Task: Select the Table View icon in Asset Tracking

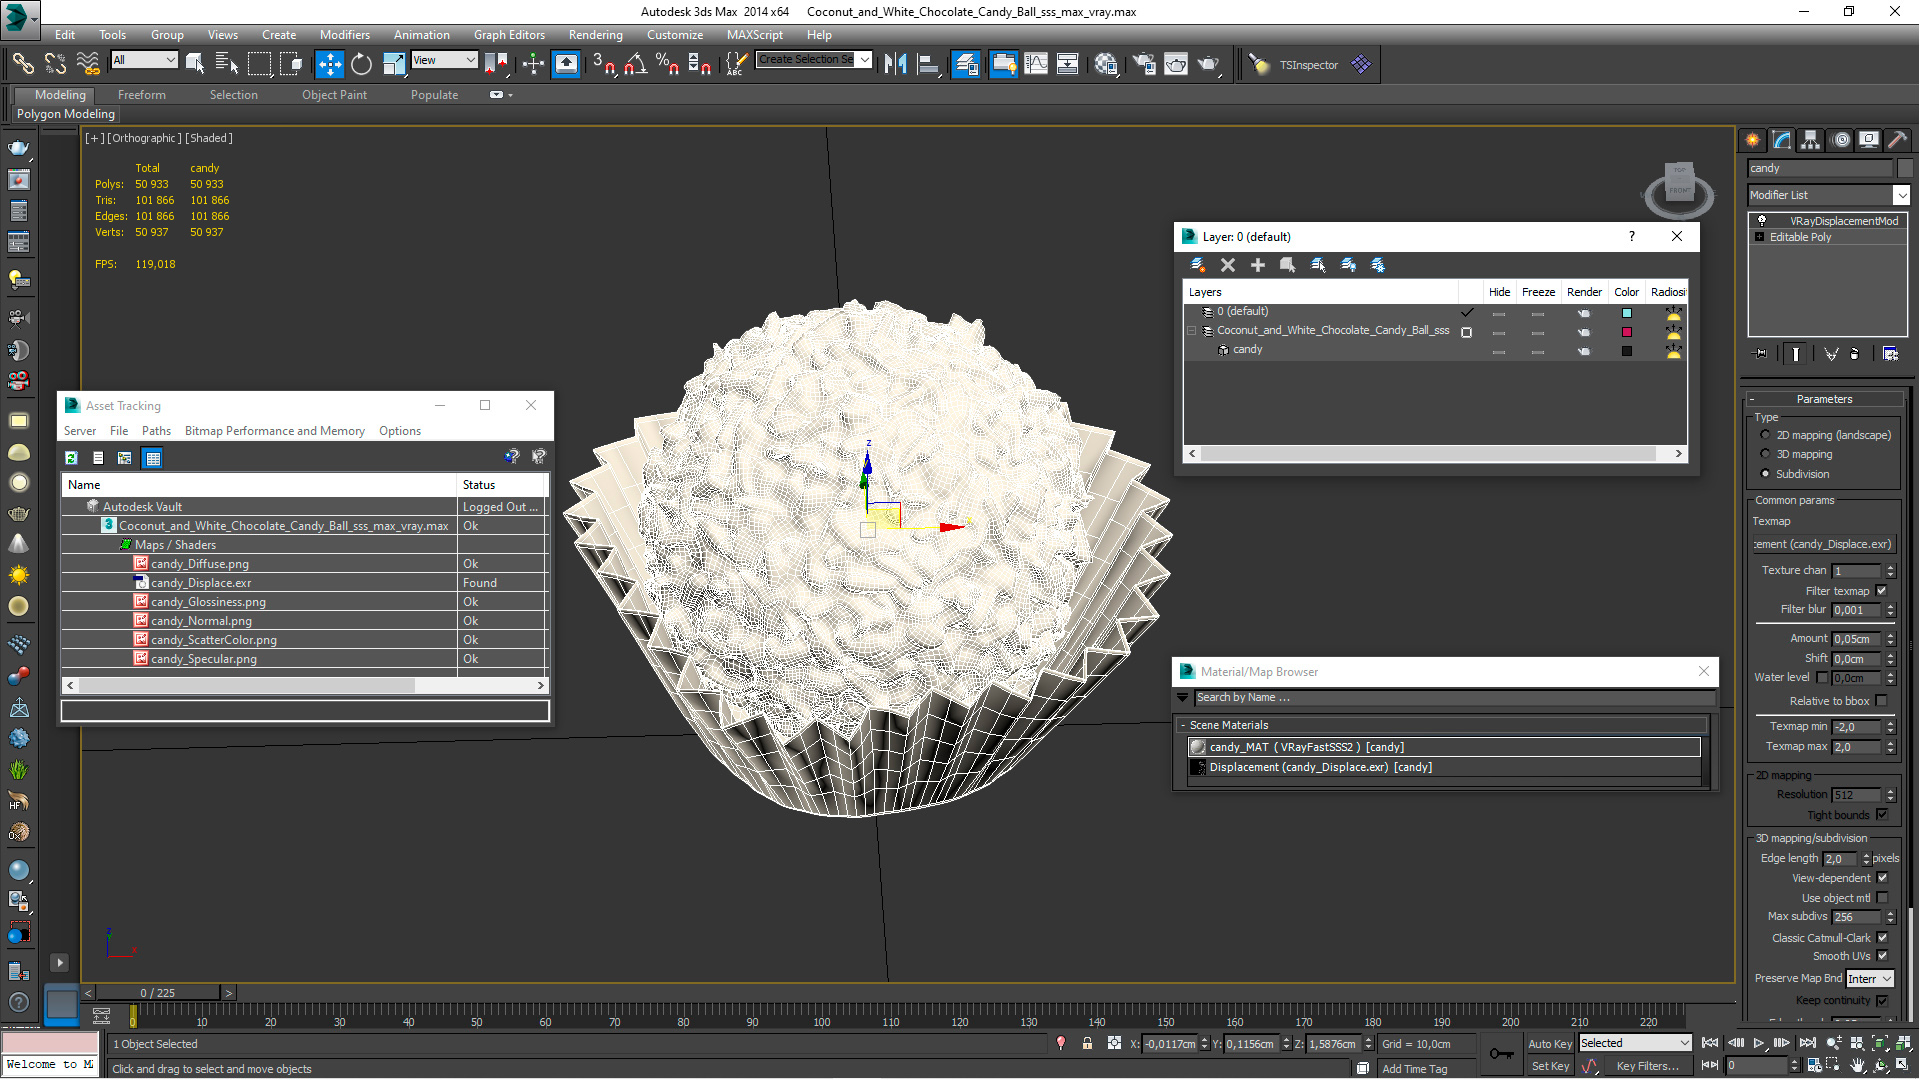Action: (x=152, y=458)
